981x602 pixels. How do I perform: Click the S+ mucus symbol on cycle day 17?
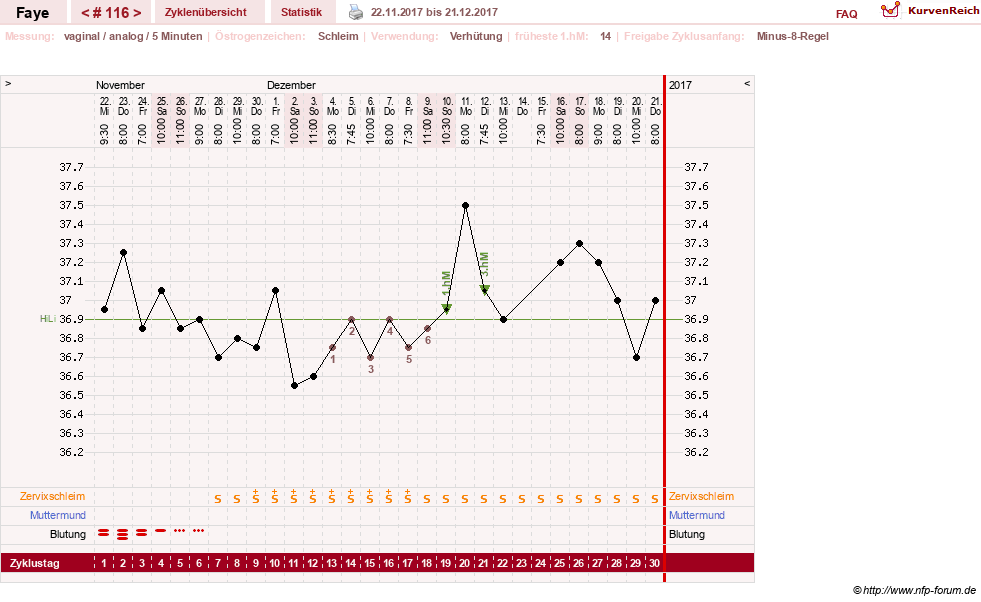(x=408, y=497)
